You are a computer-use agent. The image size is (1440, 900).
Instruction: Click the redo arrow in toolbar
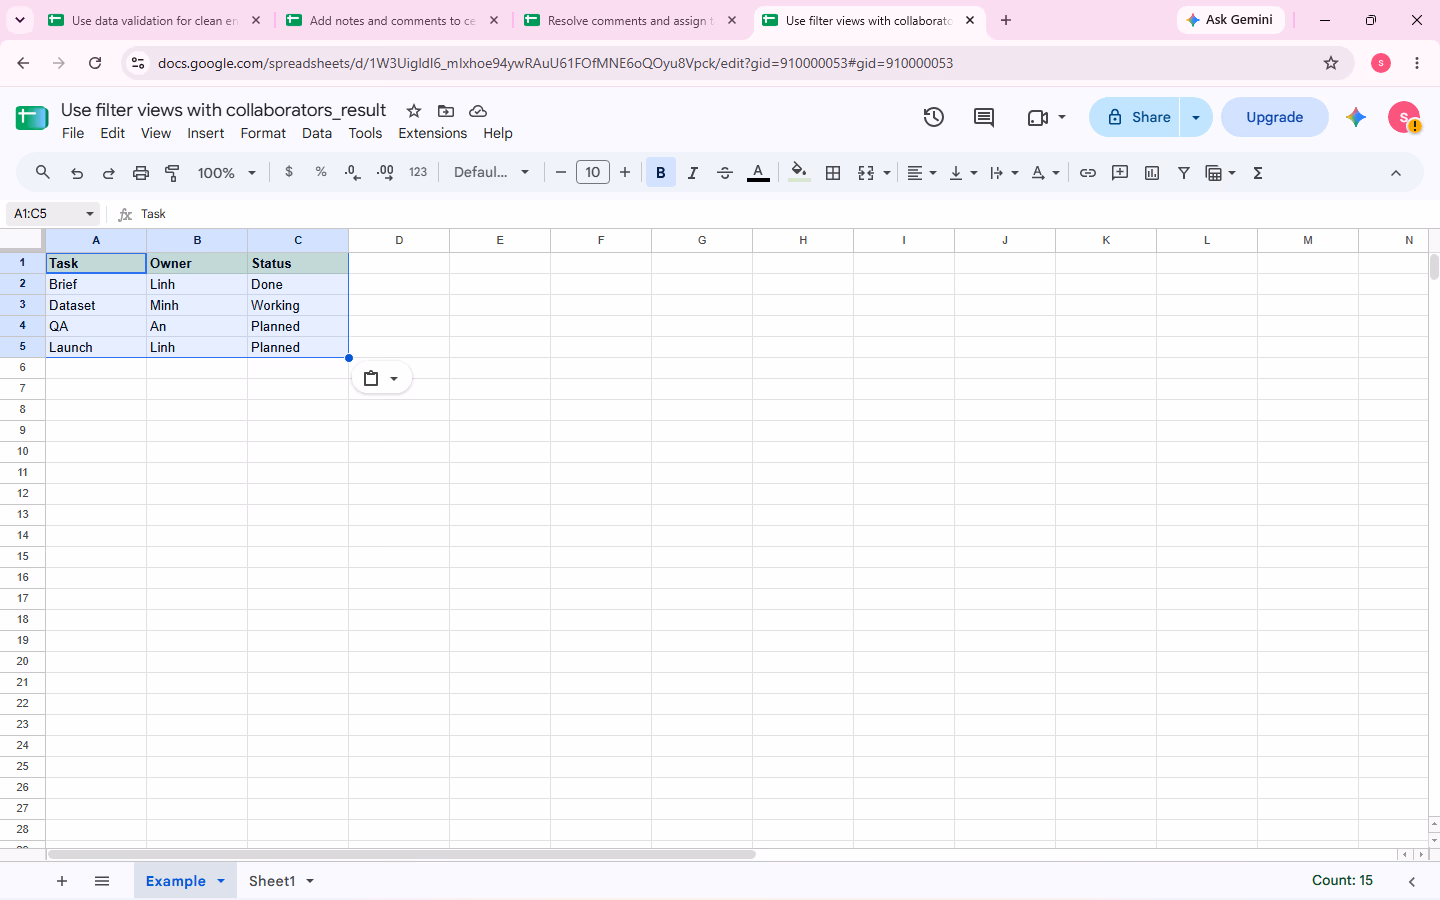pos(109,173)
